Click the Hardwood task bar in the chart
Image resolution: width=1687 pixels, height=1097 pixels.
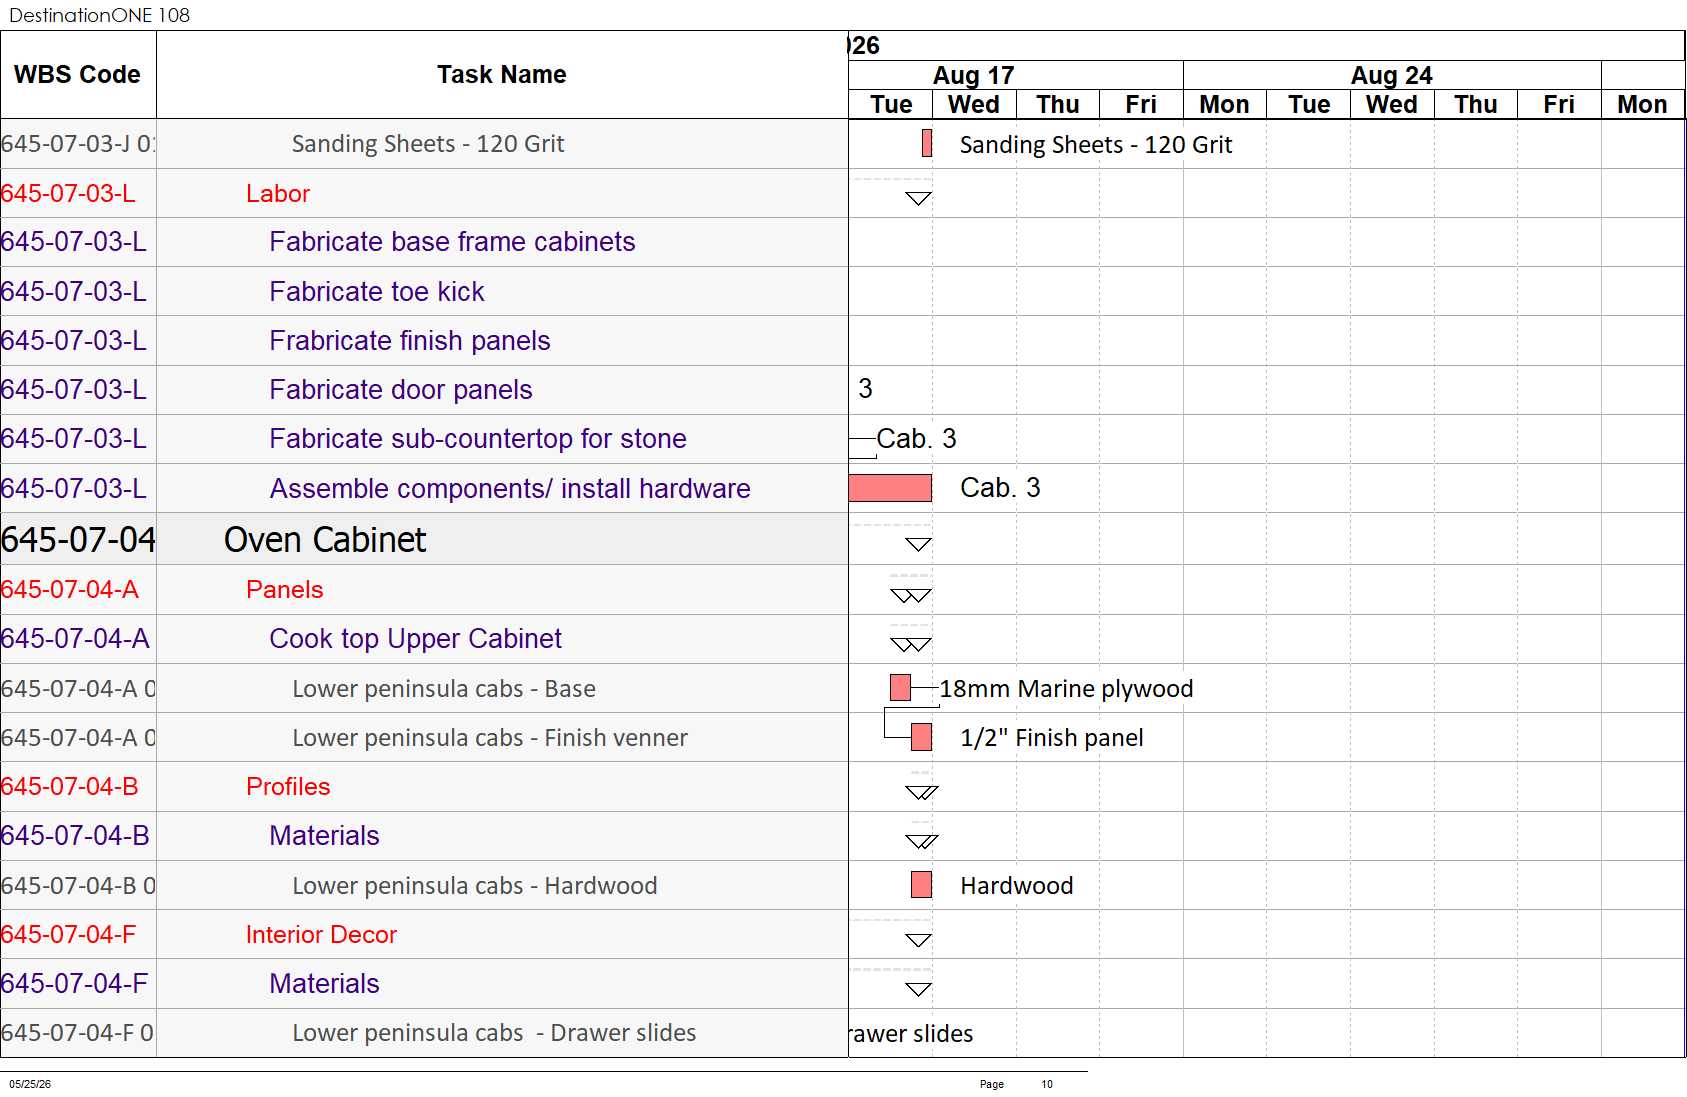(921, 885)
